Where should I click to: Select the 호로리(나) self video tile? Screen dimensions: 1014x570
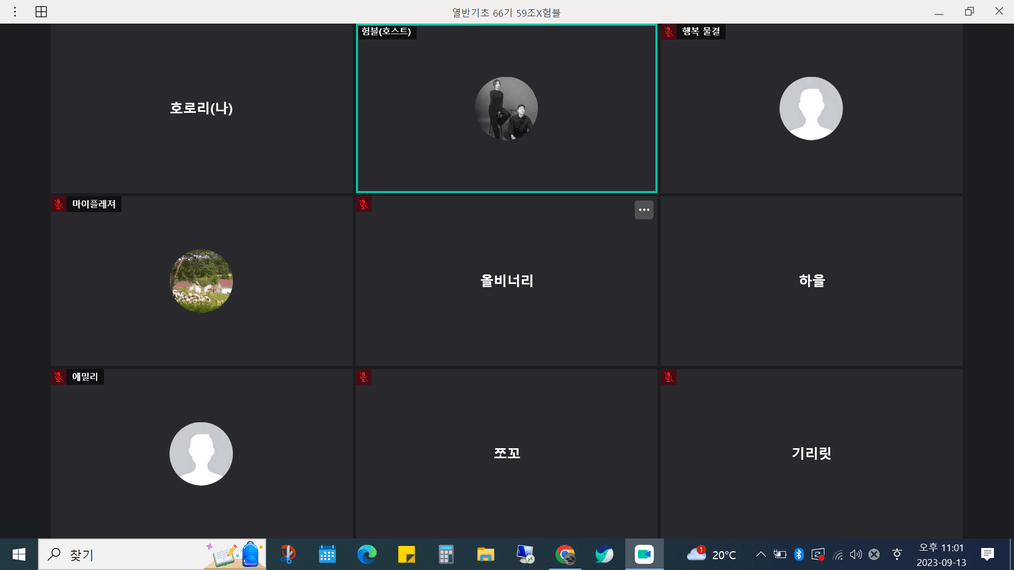201,108
